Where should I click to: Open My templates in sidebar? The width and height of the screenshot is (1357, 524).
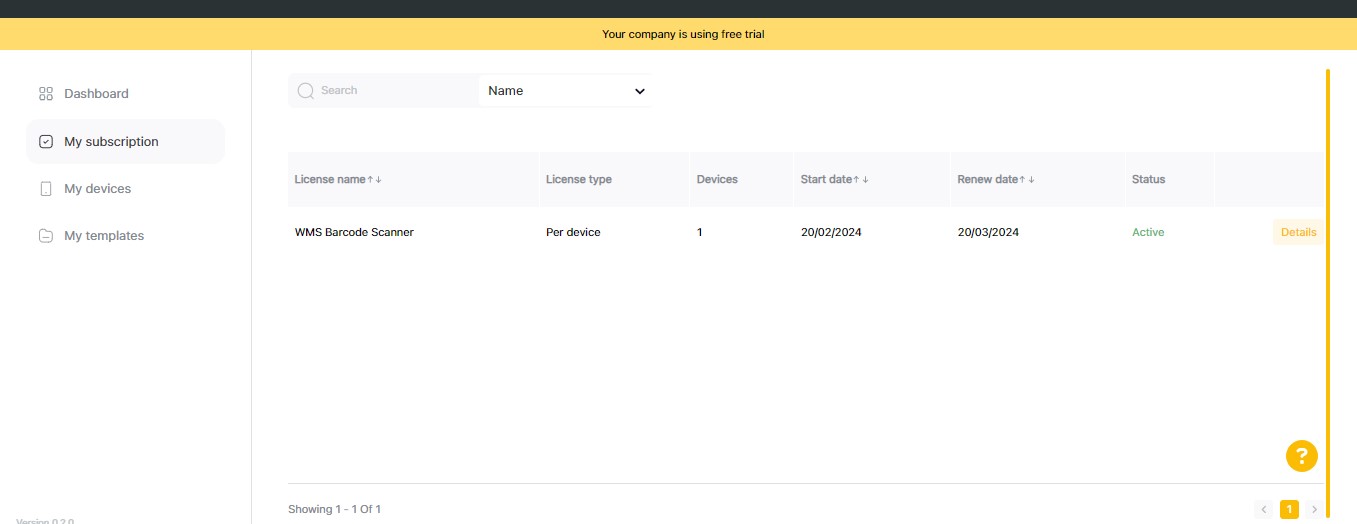[x=104, y=236]
